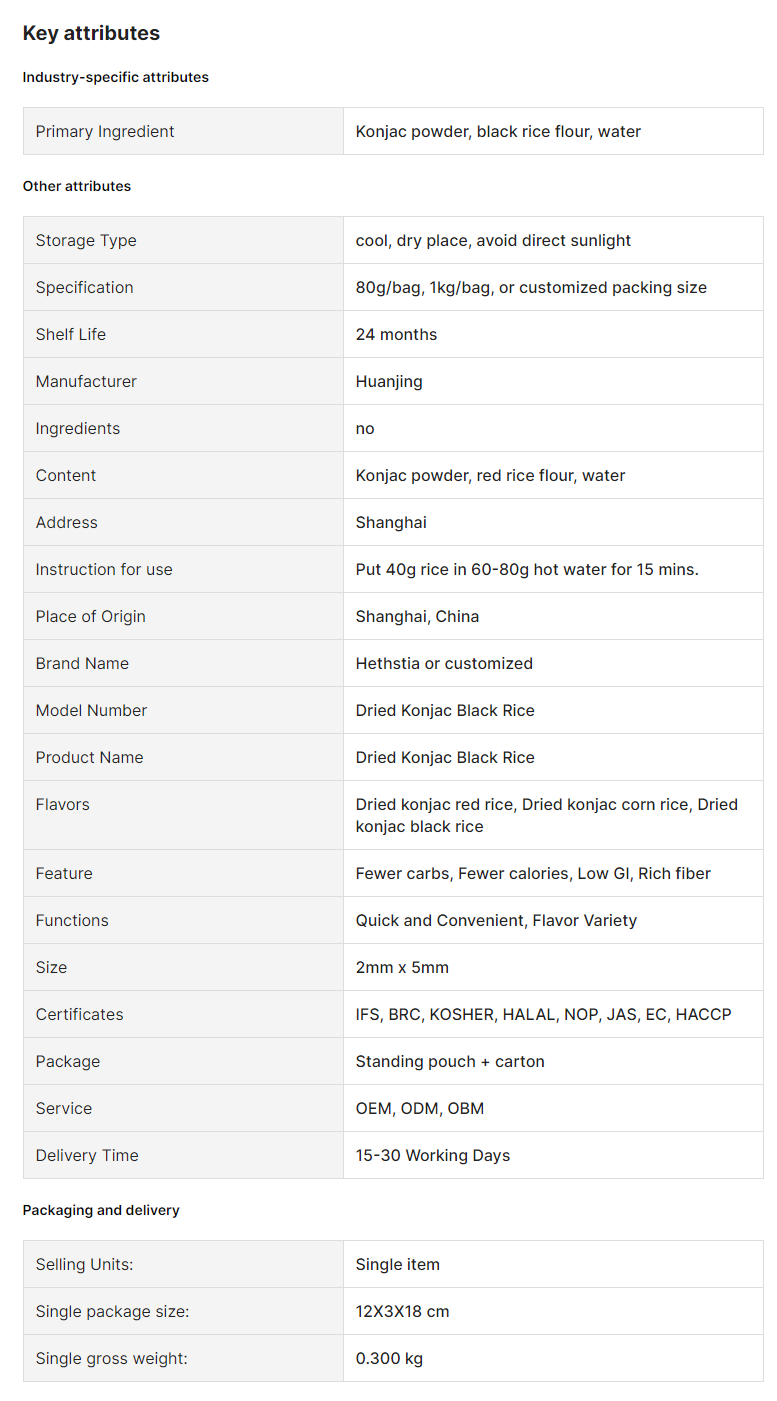
Task: Select the Instruction for use label
Action: point(104,569)
